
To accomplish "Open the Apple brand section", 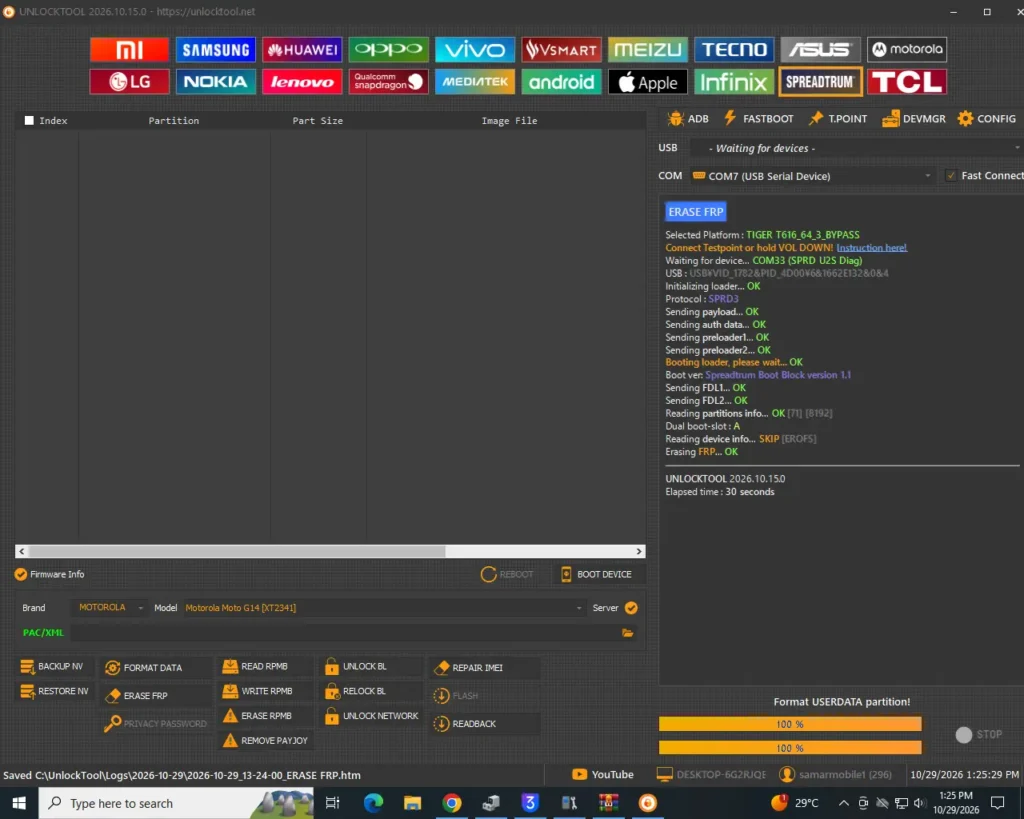I will coord(648,82).
